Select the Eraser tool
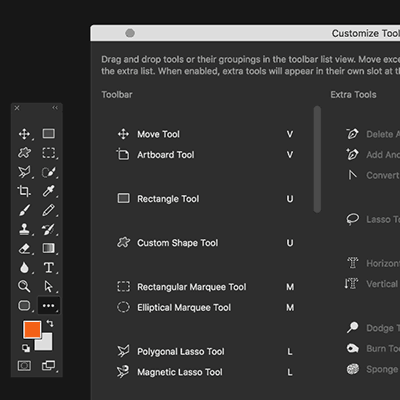The height and width of the screenshot is (400, 400). (25, 248)
